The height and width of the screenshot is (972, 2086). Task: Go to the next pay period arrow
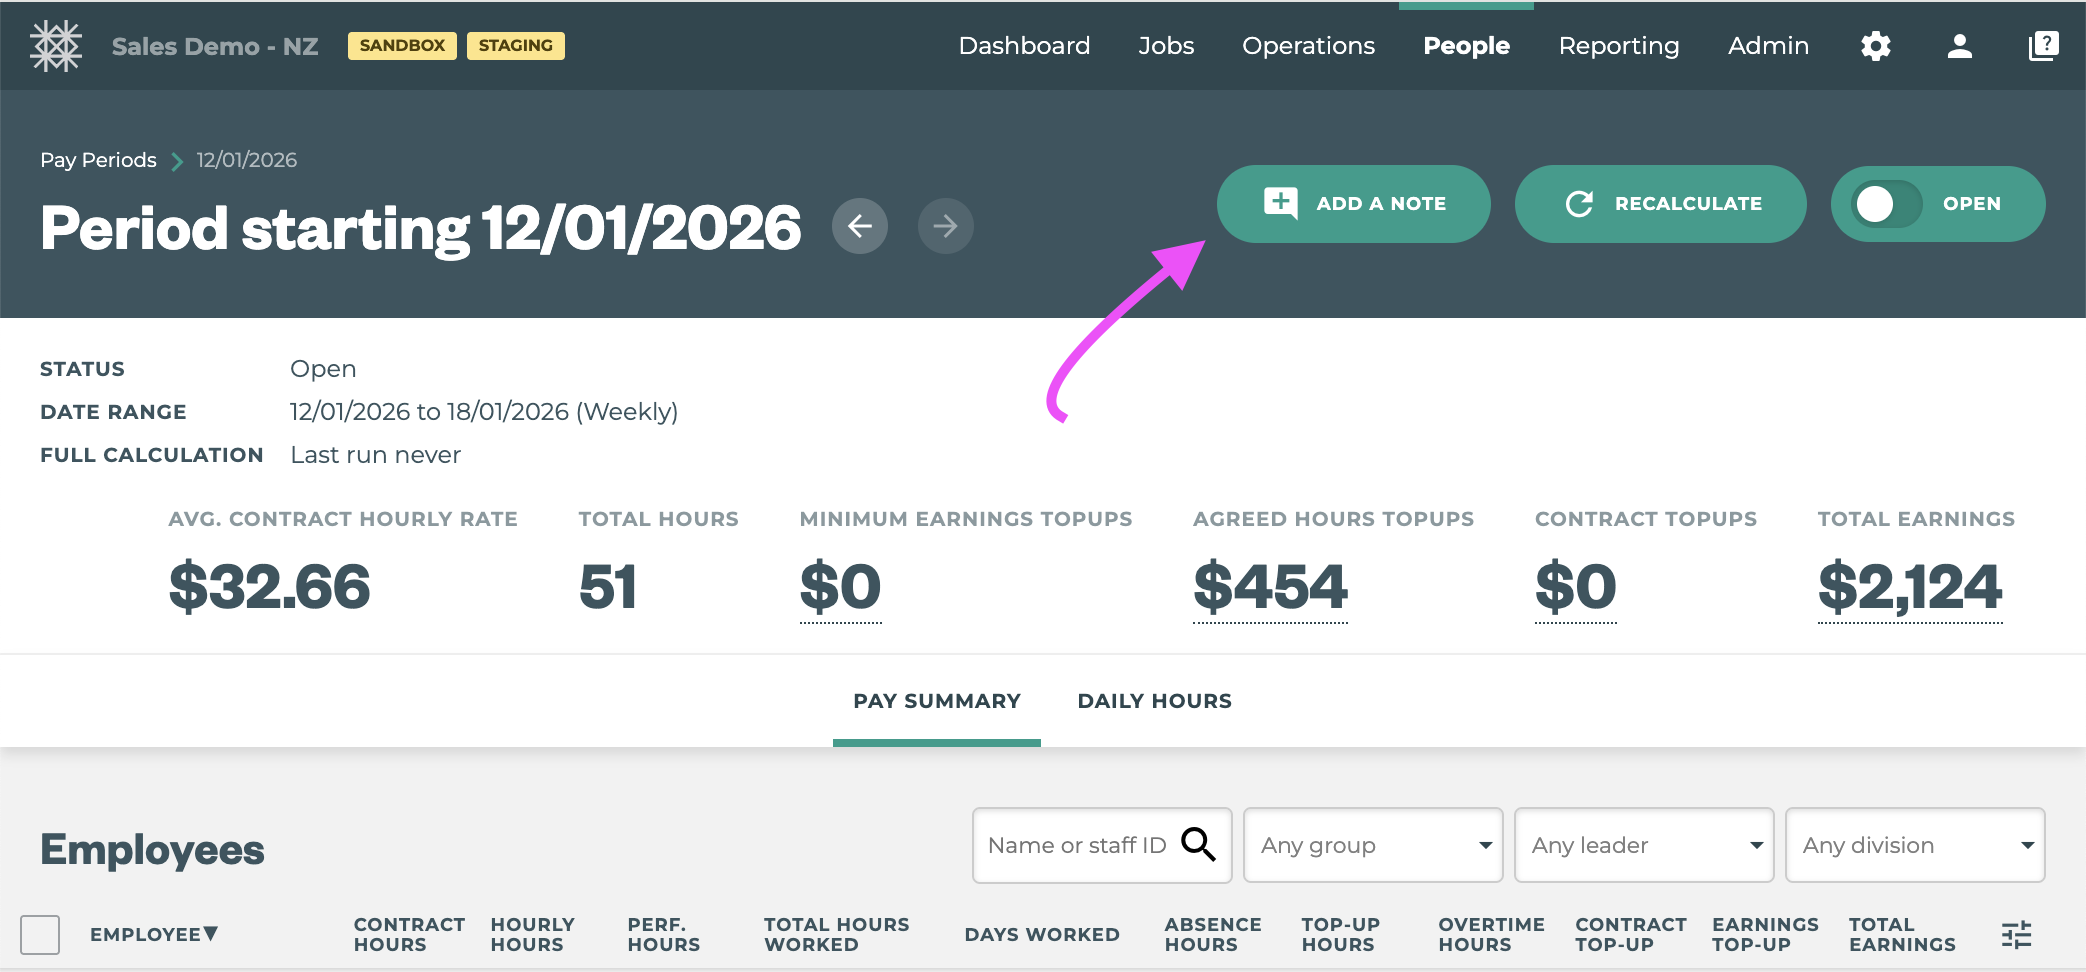pos(945,226)
